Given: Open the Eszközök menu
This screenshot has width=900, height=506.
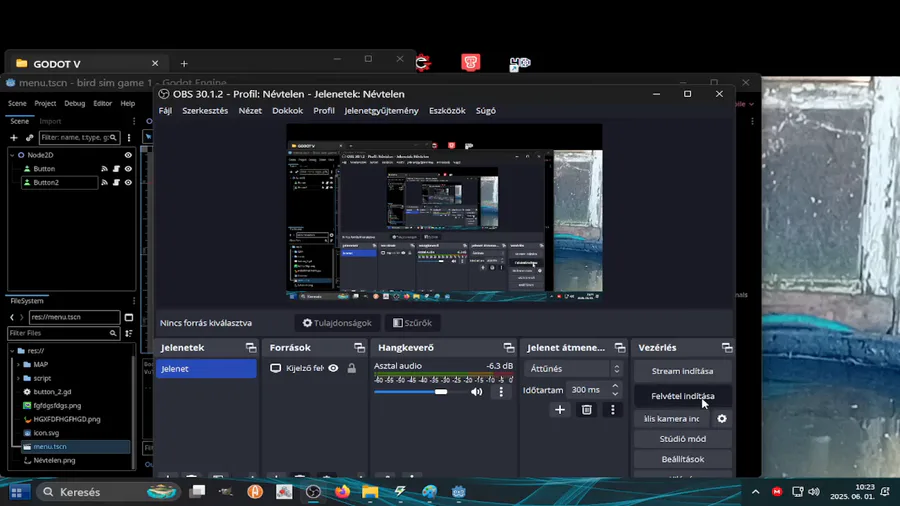Looking at the screenshot, I should 447,111.
